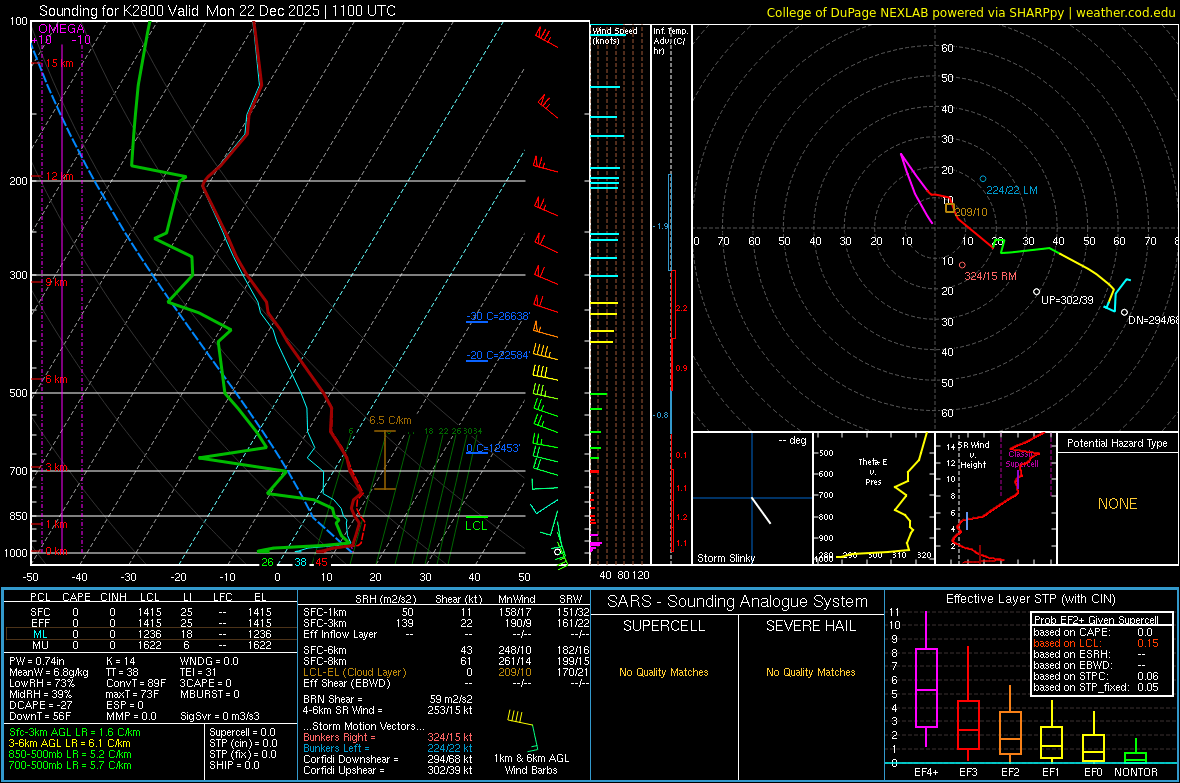Click the Bunkers Right = 324/15 kt line

pos(388,737)
